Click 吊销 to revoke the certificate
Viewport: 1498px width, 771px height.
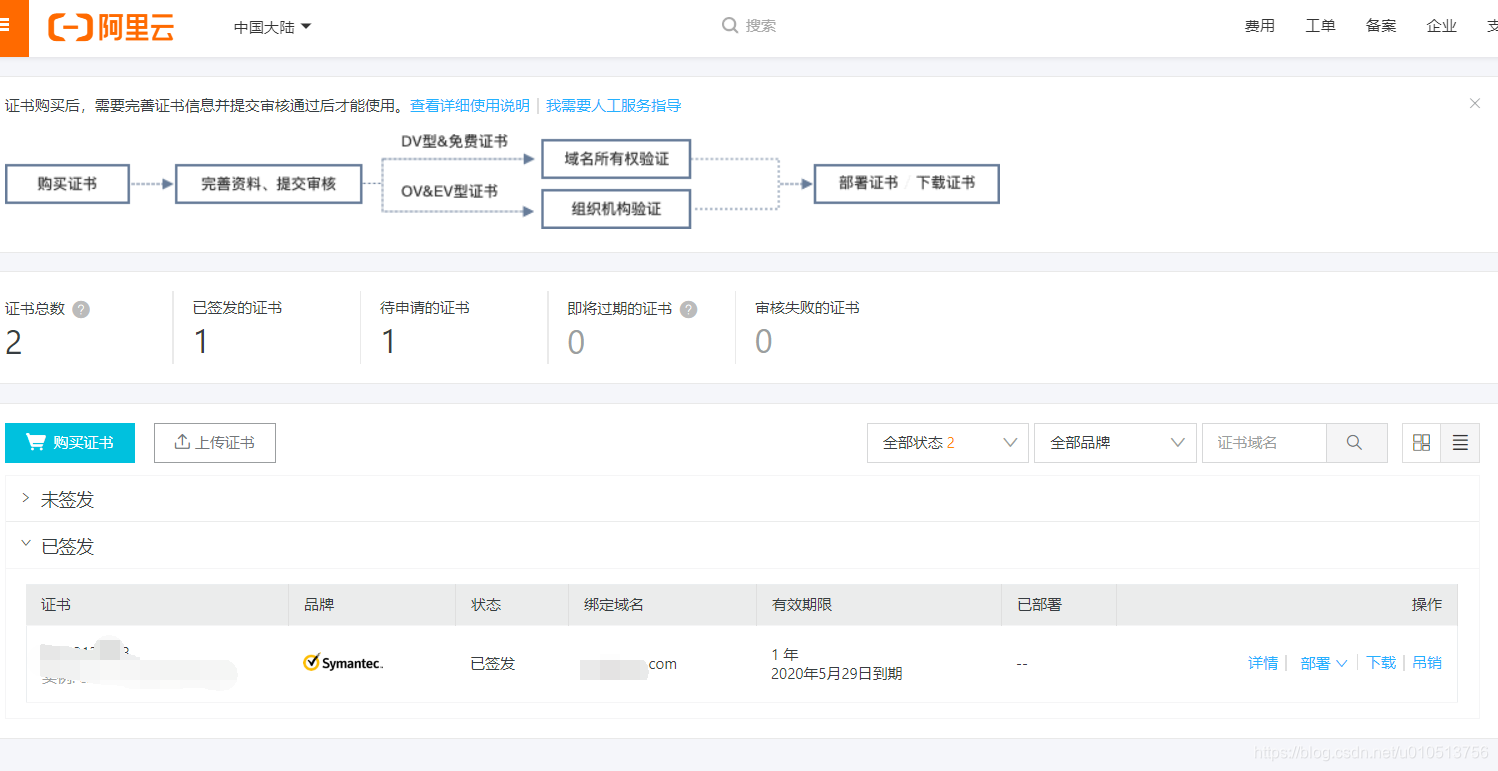pos(1427,662)
